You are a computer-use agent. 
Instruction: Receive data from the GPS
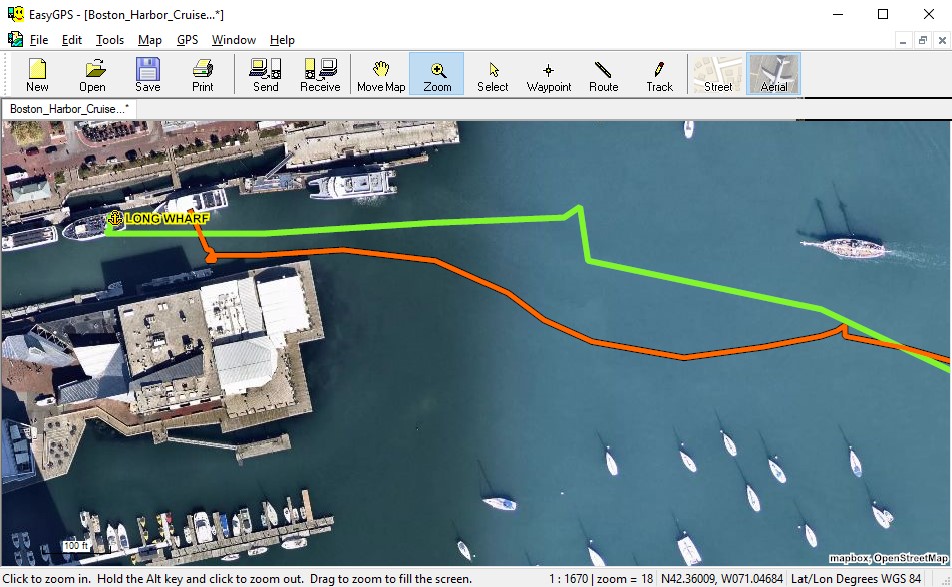(319, 73)
